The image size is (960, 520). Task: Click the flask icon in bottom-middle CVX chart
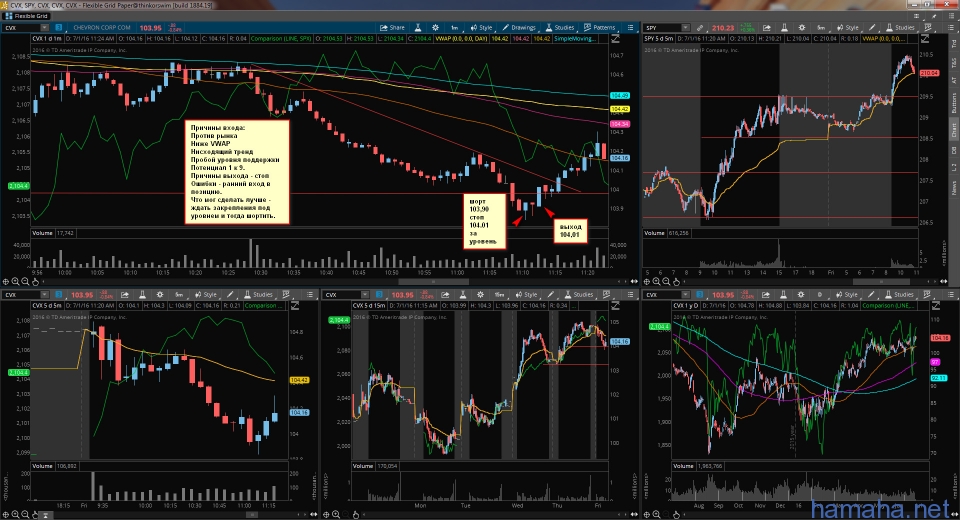(463, 295)
